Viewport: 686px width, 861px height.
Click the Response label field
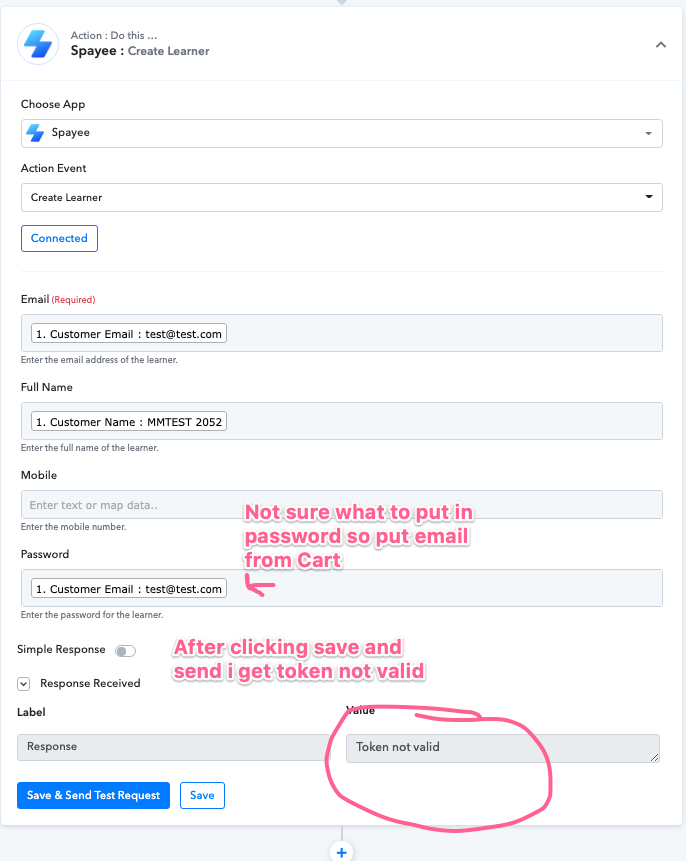pos(174,747)
